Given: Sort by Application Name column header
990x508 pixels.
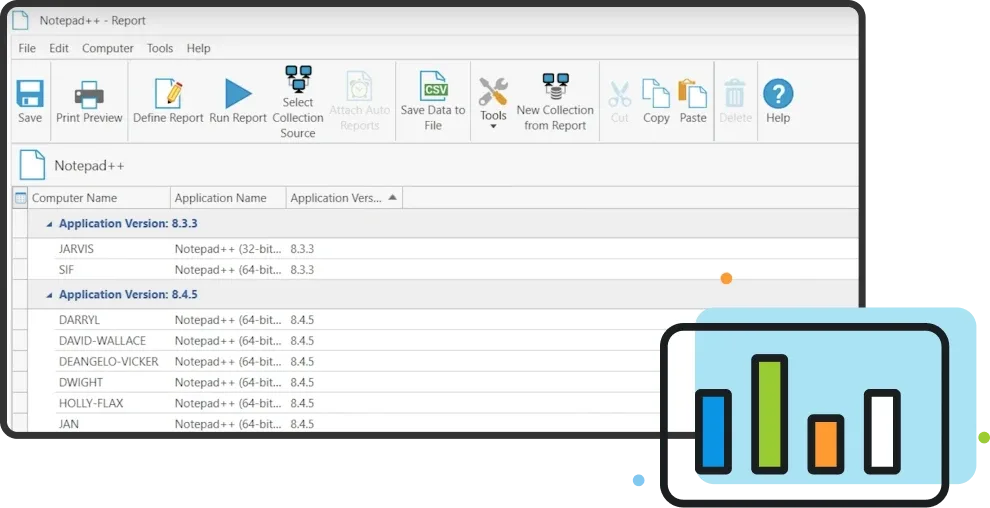Looking at the screenshot, I should click(228, 198).
